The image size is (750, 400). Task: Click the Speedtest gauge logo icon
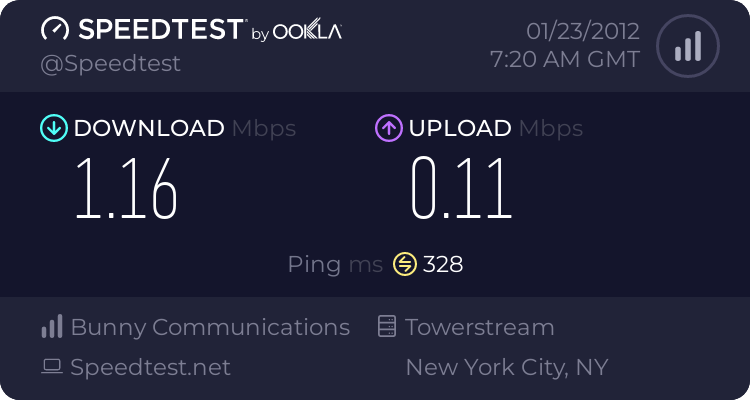click(55, 29)
